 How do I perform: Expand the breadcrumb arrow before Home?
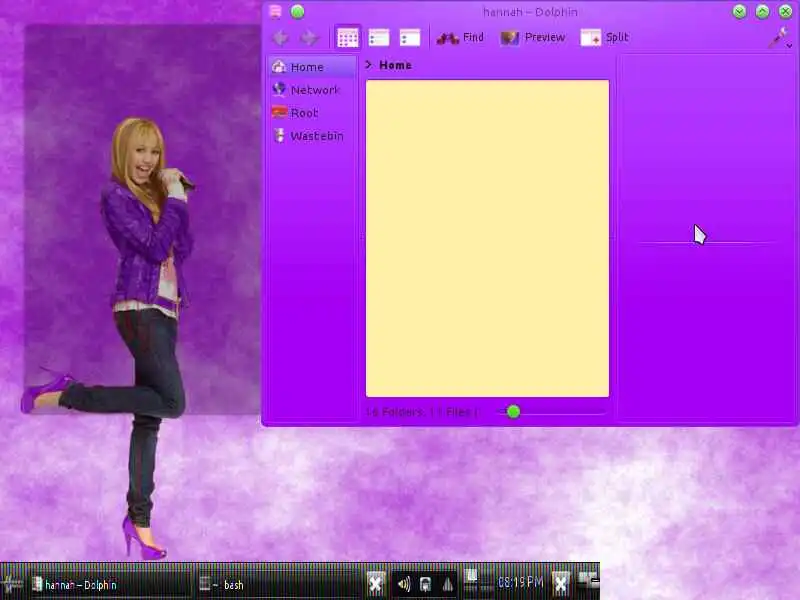(x=369, y=65)
